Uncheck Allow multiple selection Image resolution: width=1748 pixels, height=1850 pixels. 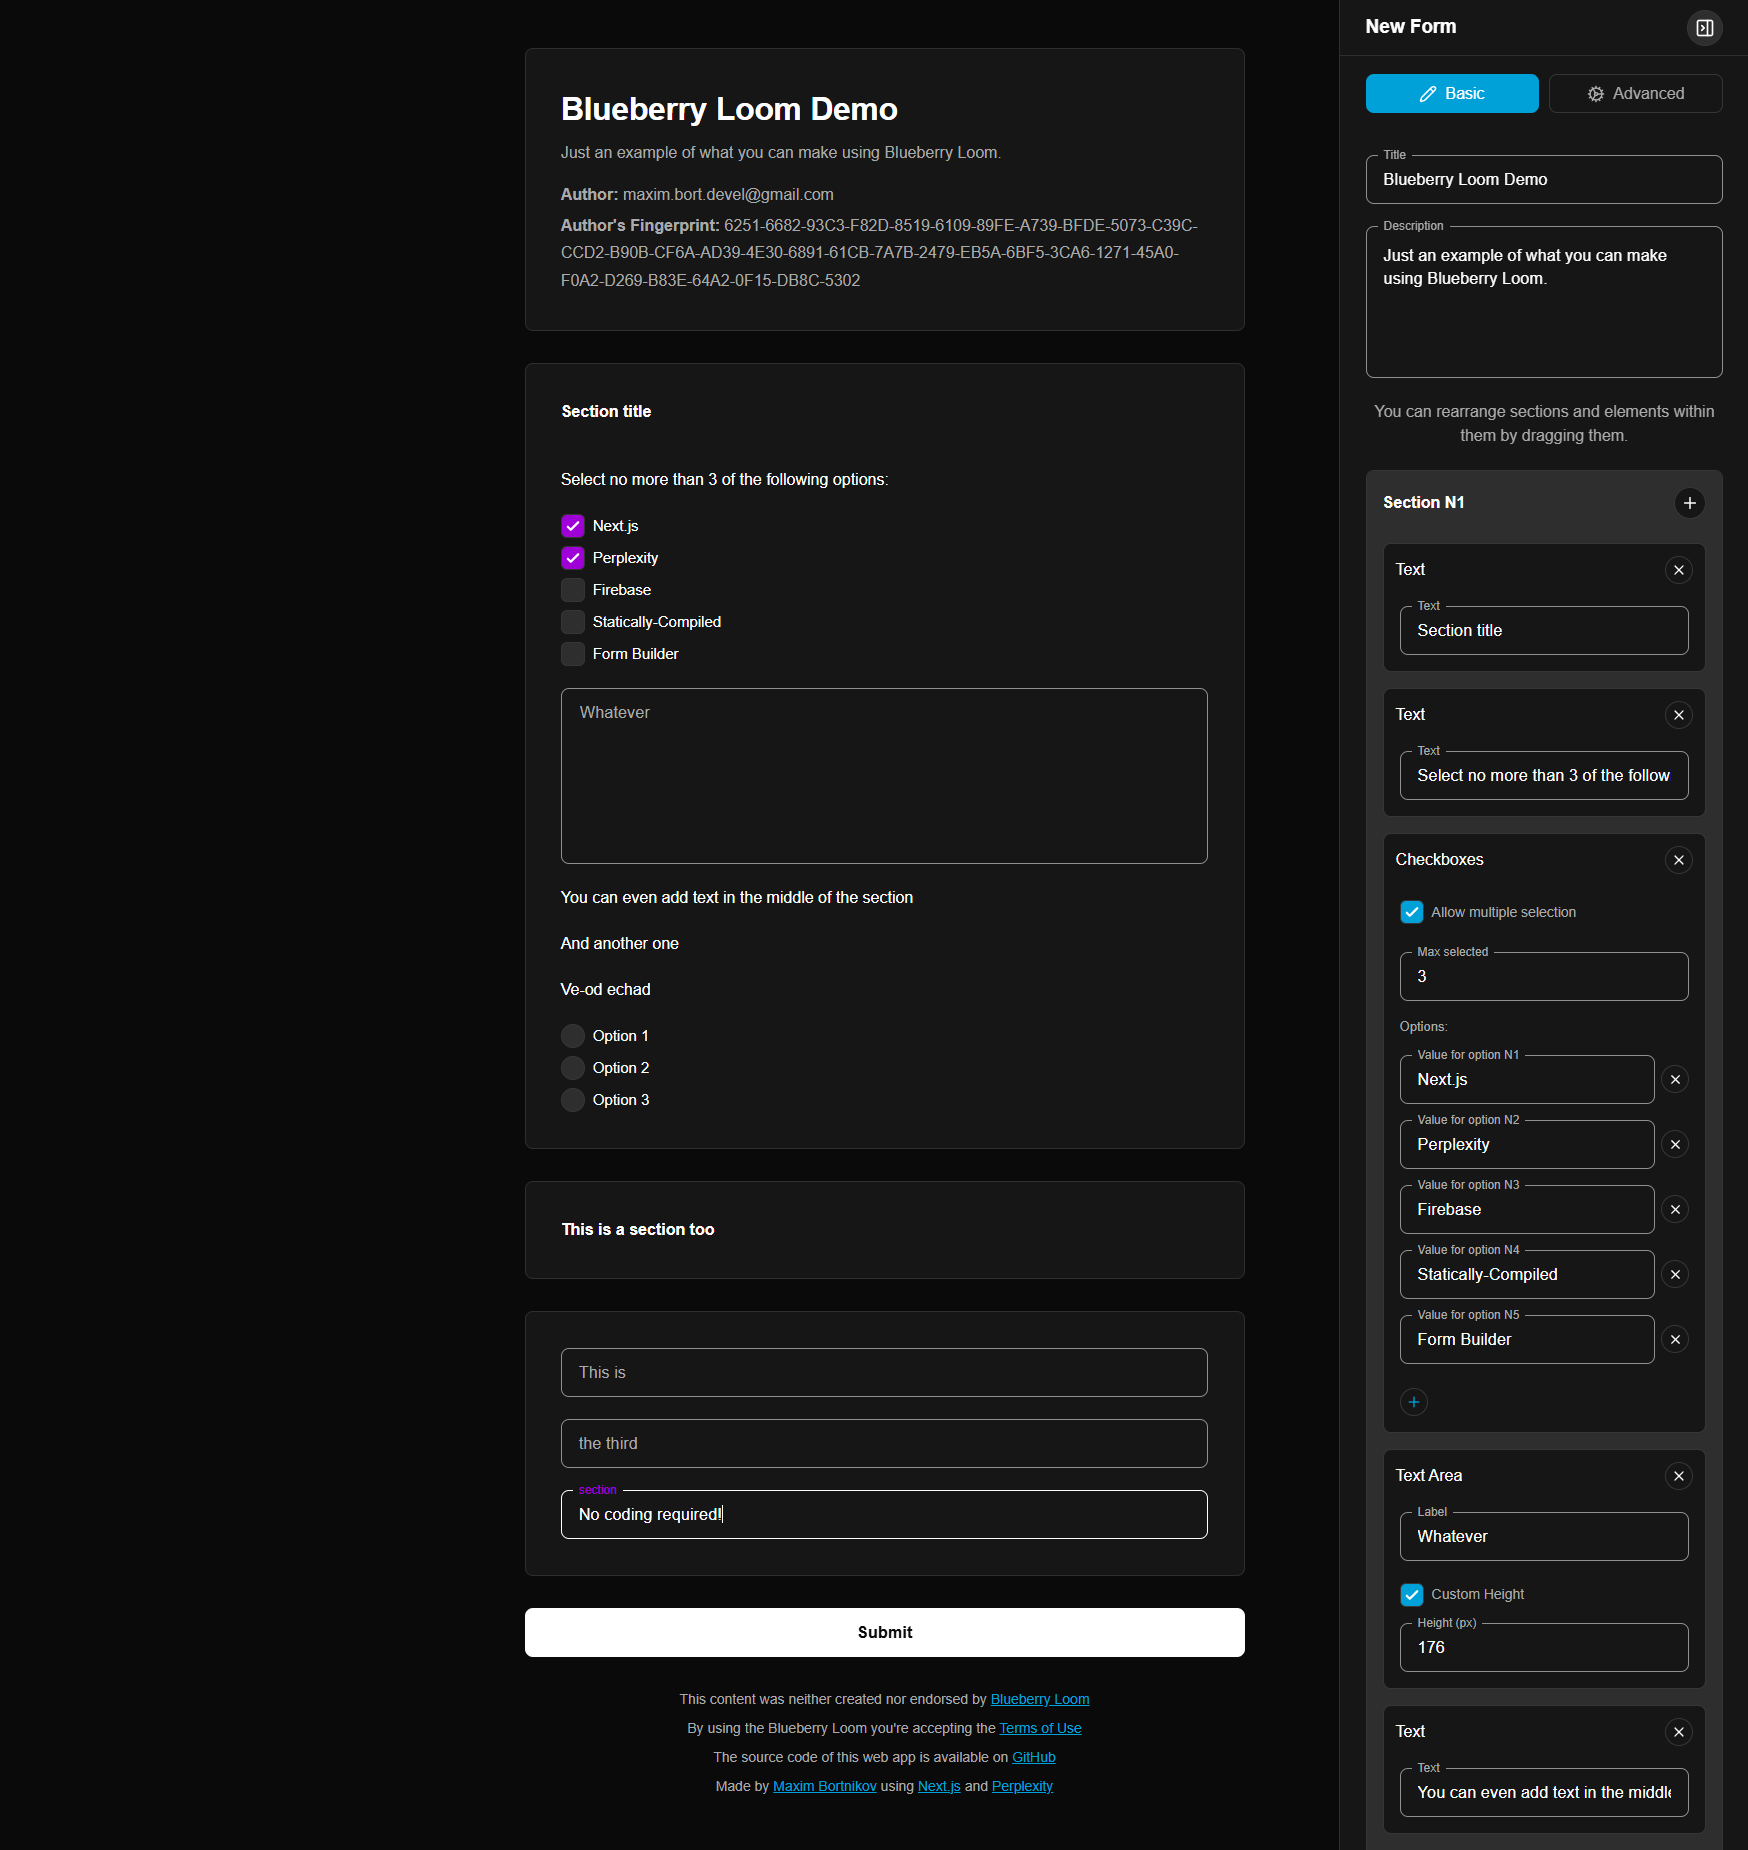pos(1412,912)
